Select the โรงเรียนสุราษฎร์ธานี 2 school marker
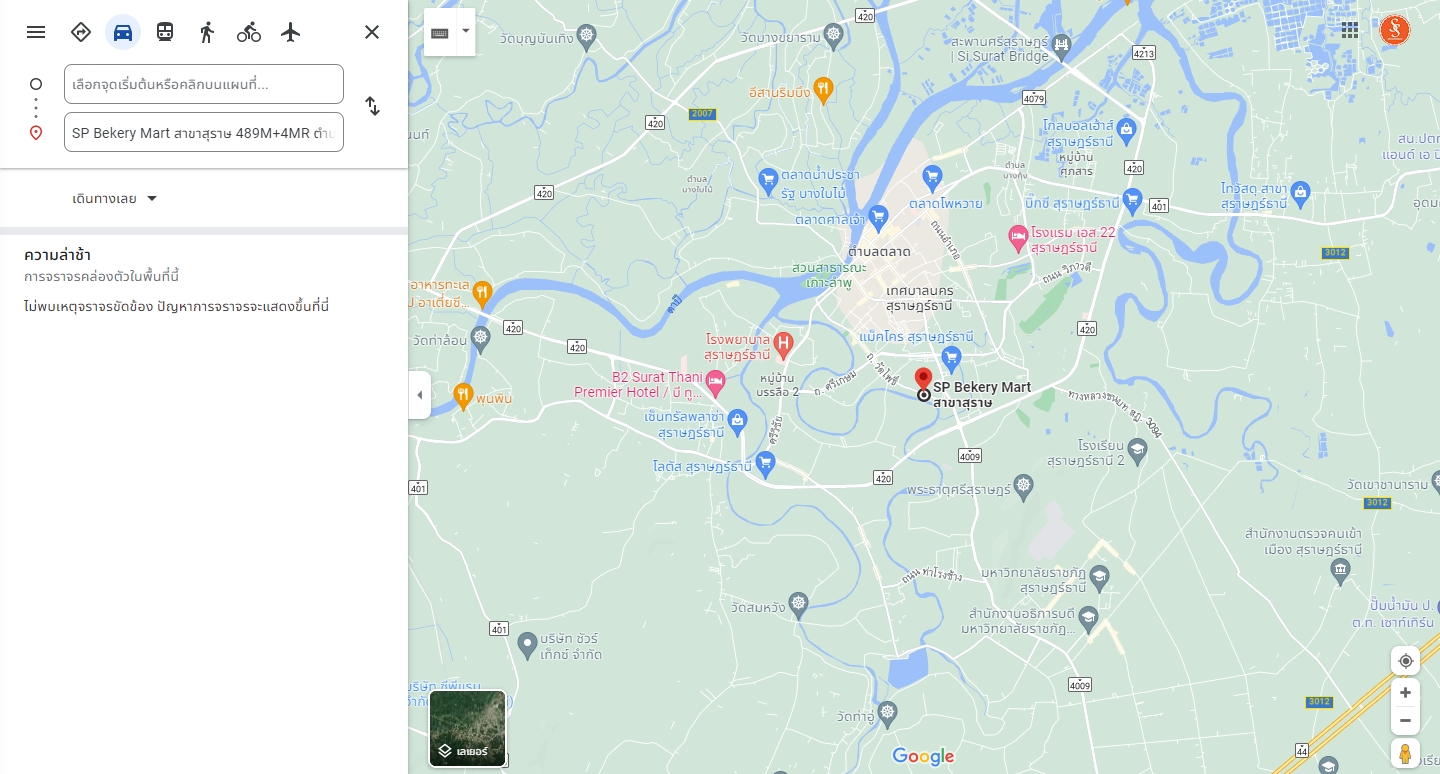The image size is (1440, 774). (1137, 452)
